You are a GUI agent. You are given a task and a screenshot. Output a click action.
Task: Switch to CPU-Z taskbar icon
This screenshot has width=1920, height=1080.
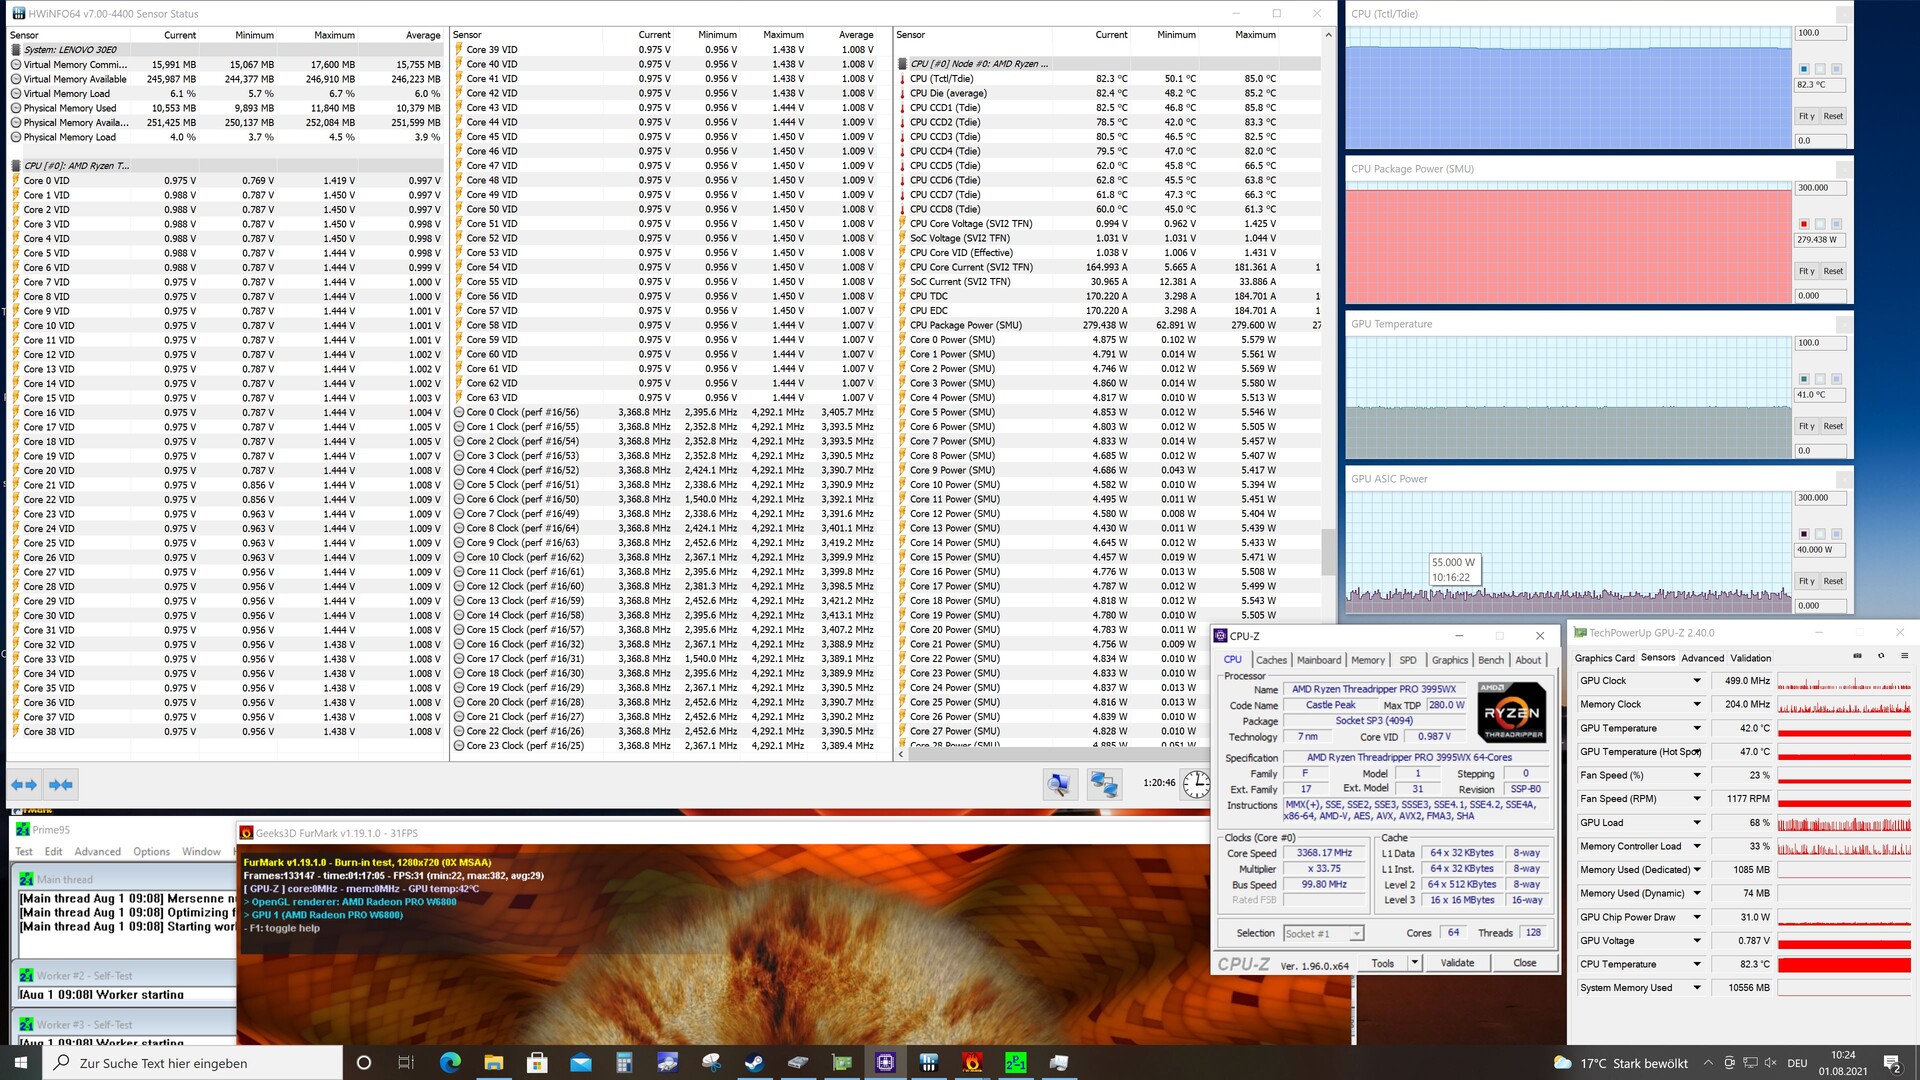(x=885, y=1062)
